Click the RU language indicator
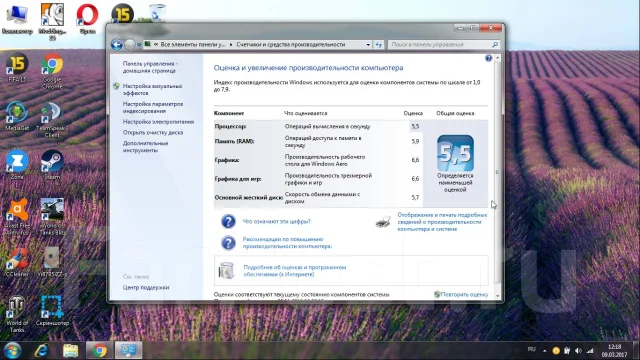Screen dimensions: 640x360 (x=531, y=349)
